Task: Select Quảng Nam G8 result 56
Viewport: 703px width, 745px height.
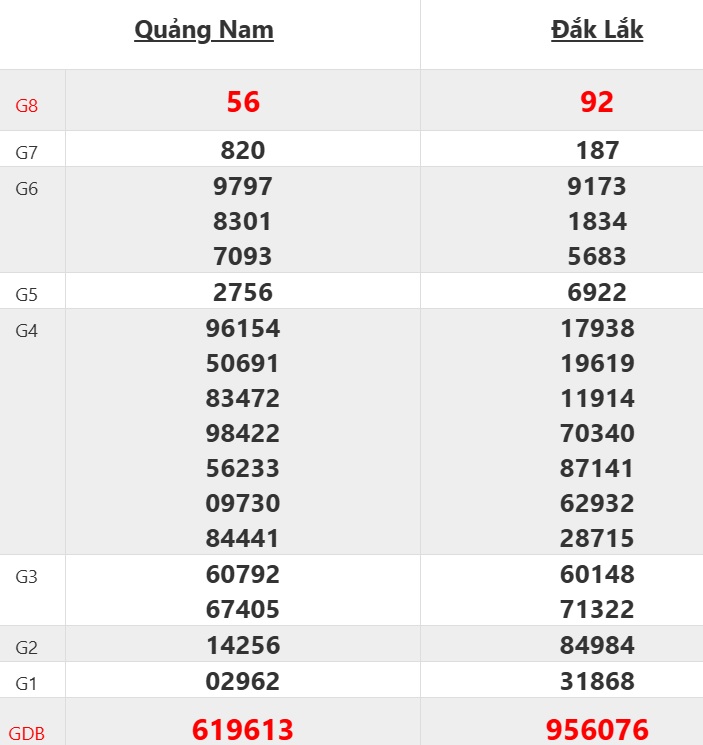Action: click(x=243, y=102)
